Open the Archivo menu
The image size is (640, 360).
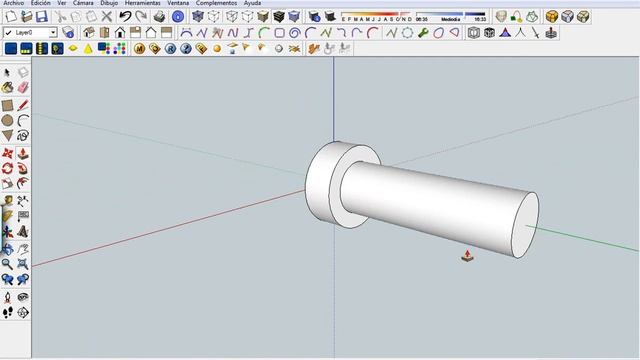pyautogui.click(x=13, y=3)
